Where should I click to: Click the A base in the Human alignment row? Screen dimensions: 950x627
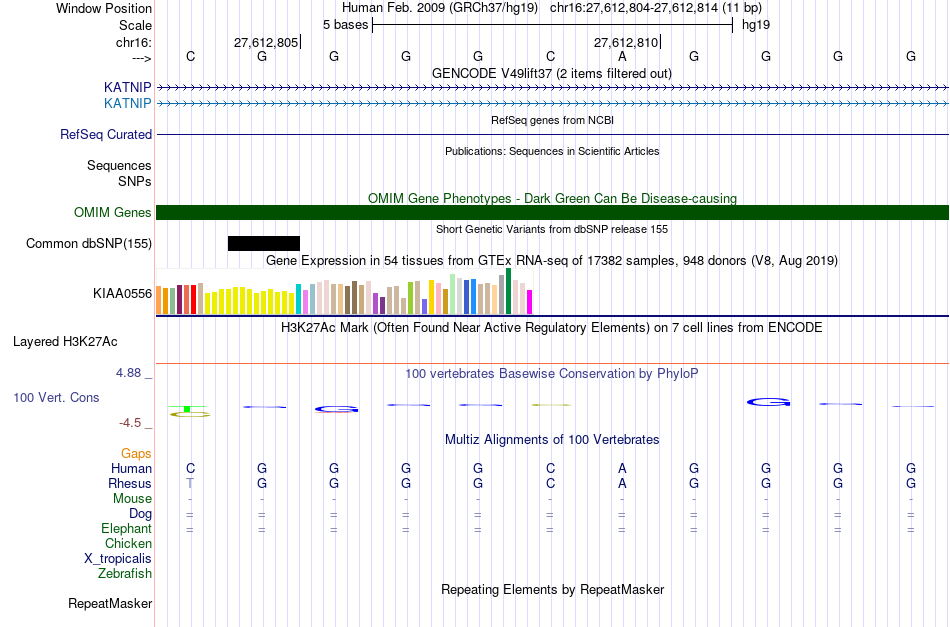(x=622, y=468)
